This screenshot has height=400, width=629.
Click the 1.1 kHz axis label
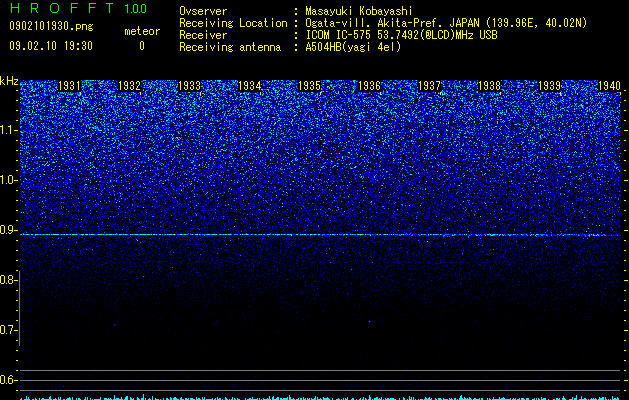(9, 130)
